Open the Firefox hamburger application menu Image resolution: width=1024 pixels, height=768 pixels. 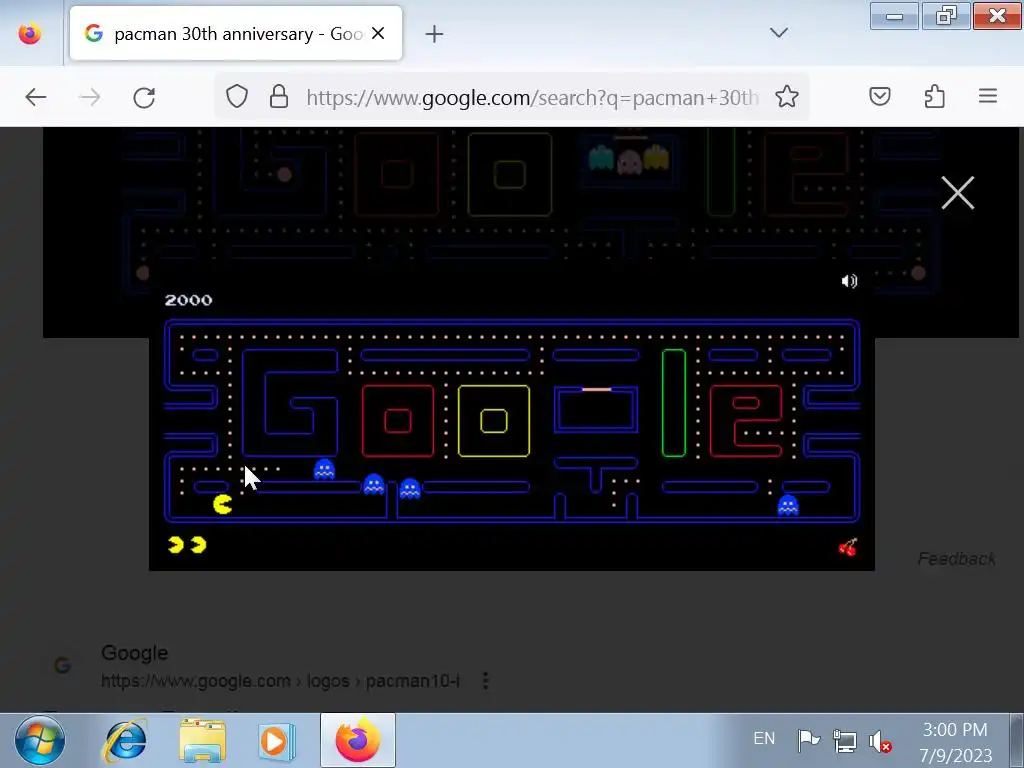pos(988,97)
